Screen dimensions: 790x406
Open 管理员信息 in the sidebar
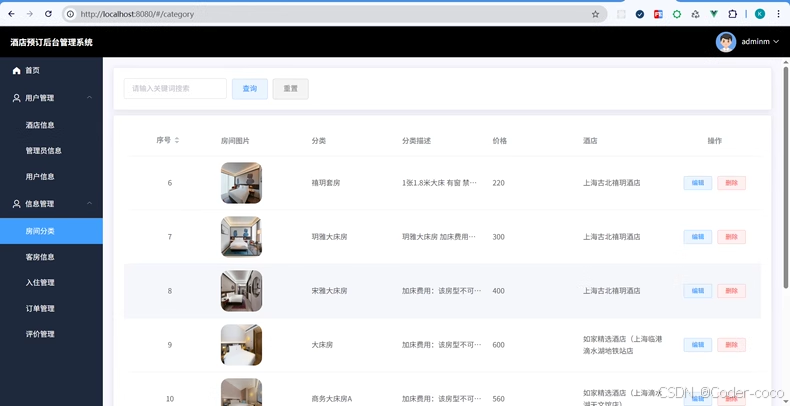pyautogui.click(x=51, y=151)
